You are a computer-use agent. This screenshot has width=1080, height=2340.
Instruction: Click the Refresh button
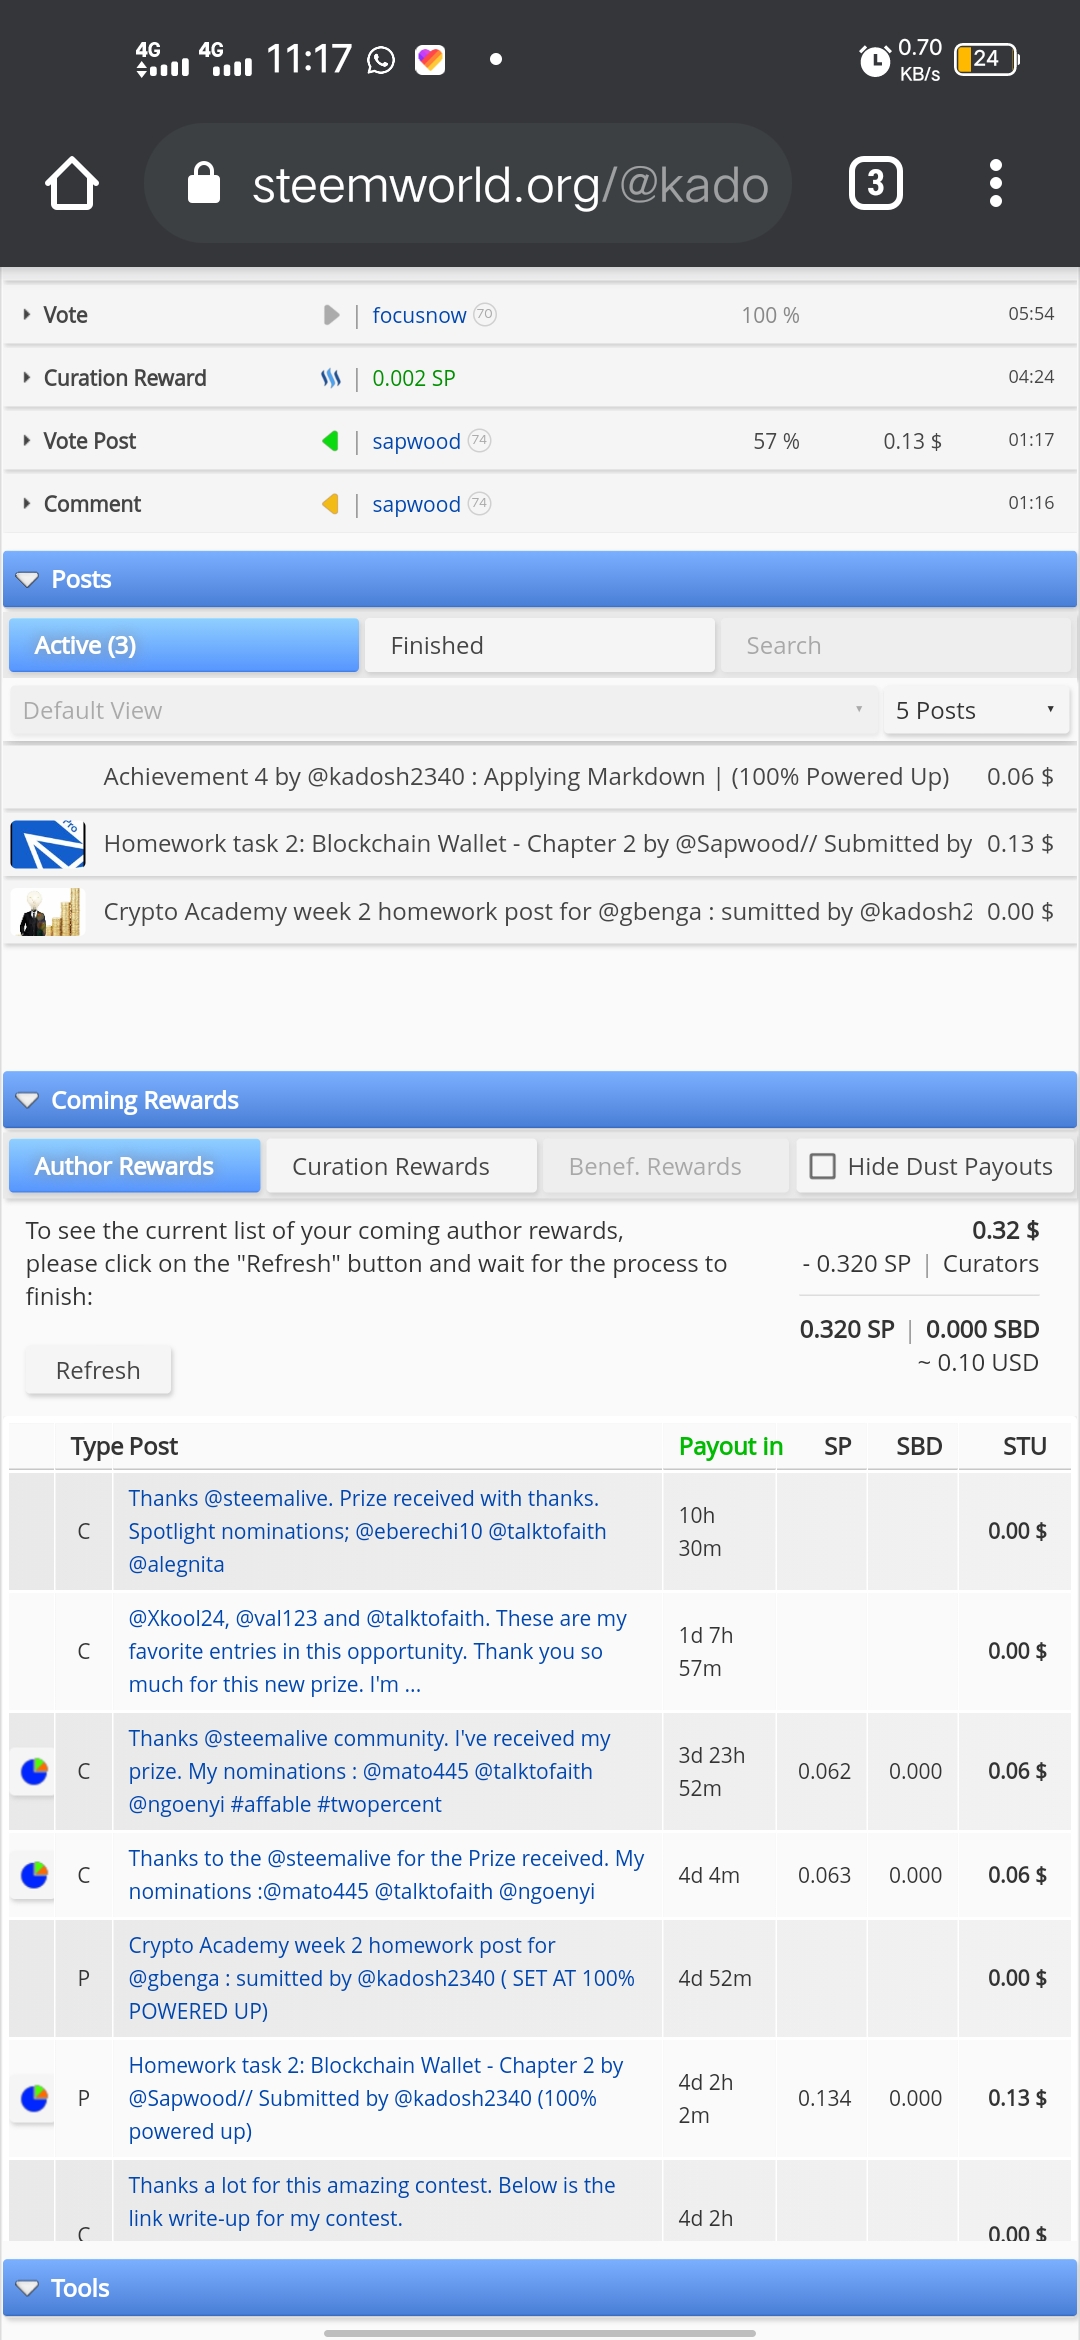point(98,1370)
